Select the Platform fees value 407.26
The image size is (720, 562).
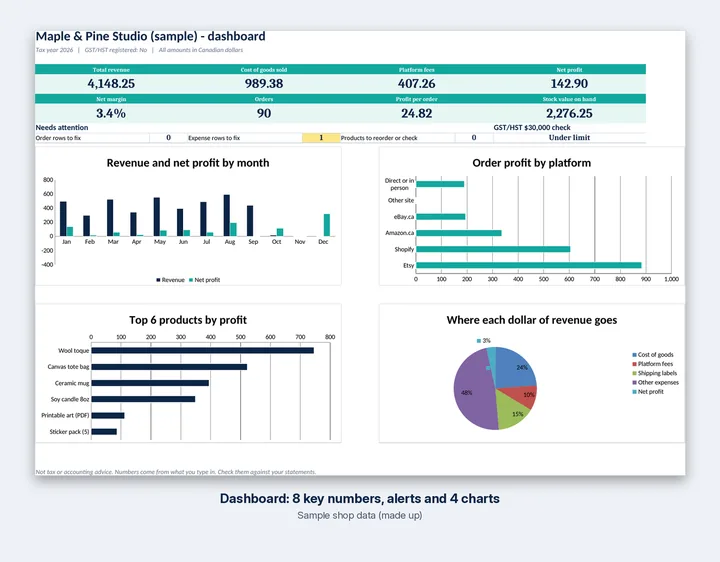[x=416, y=84]
